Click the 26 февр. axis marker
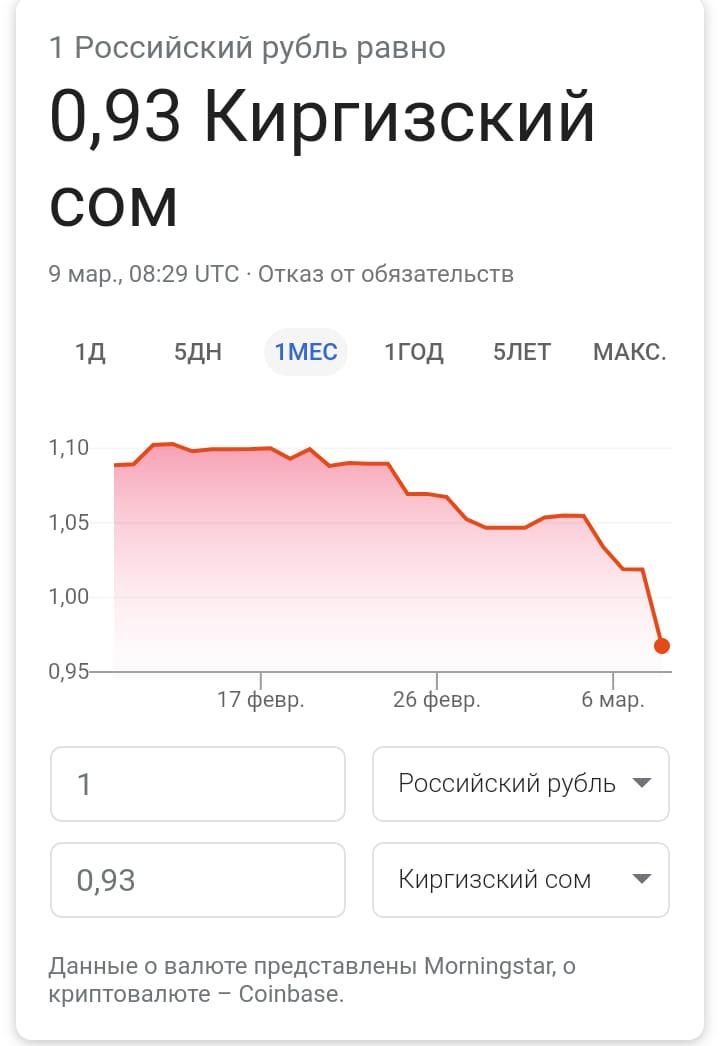This screenshot has width=720, height=1046. pyautogui.click(x=436, y=699)
